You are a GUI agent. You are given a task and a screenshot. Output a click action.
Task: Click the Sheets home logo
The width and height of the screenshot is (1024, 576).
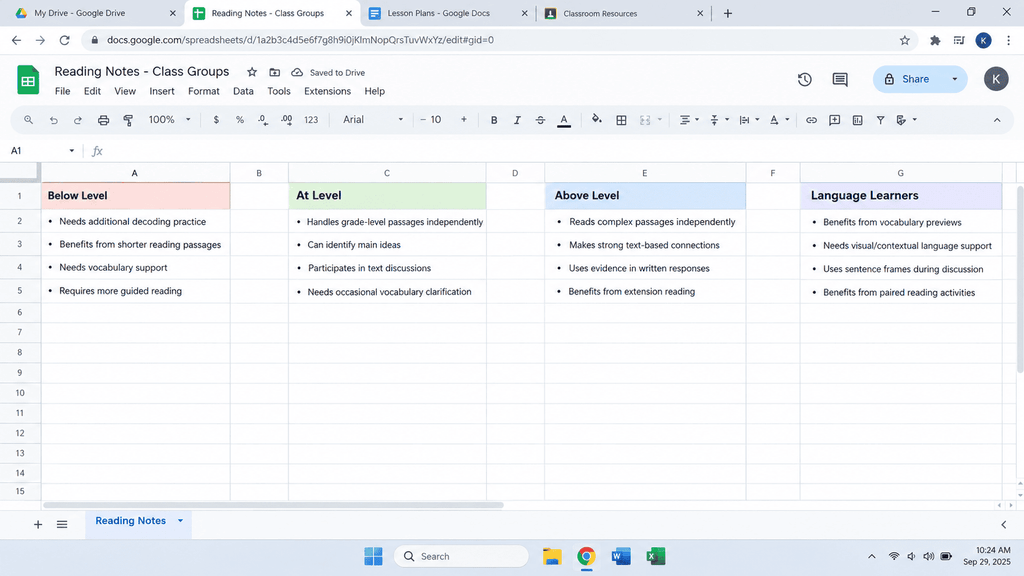[x=28, y=80]
